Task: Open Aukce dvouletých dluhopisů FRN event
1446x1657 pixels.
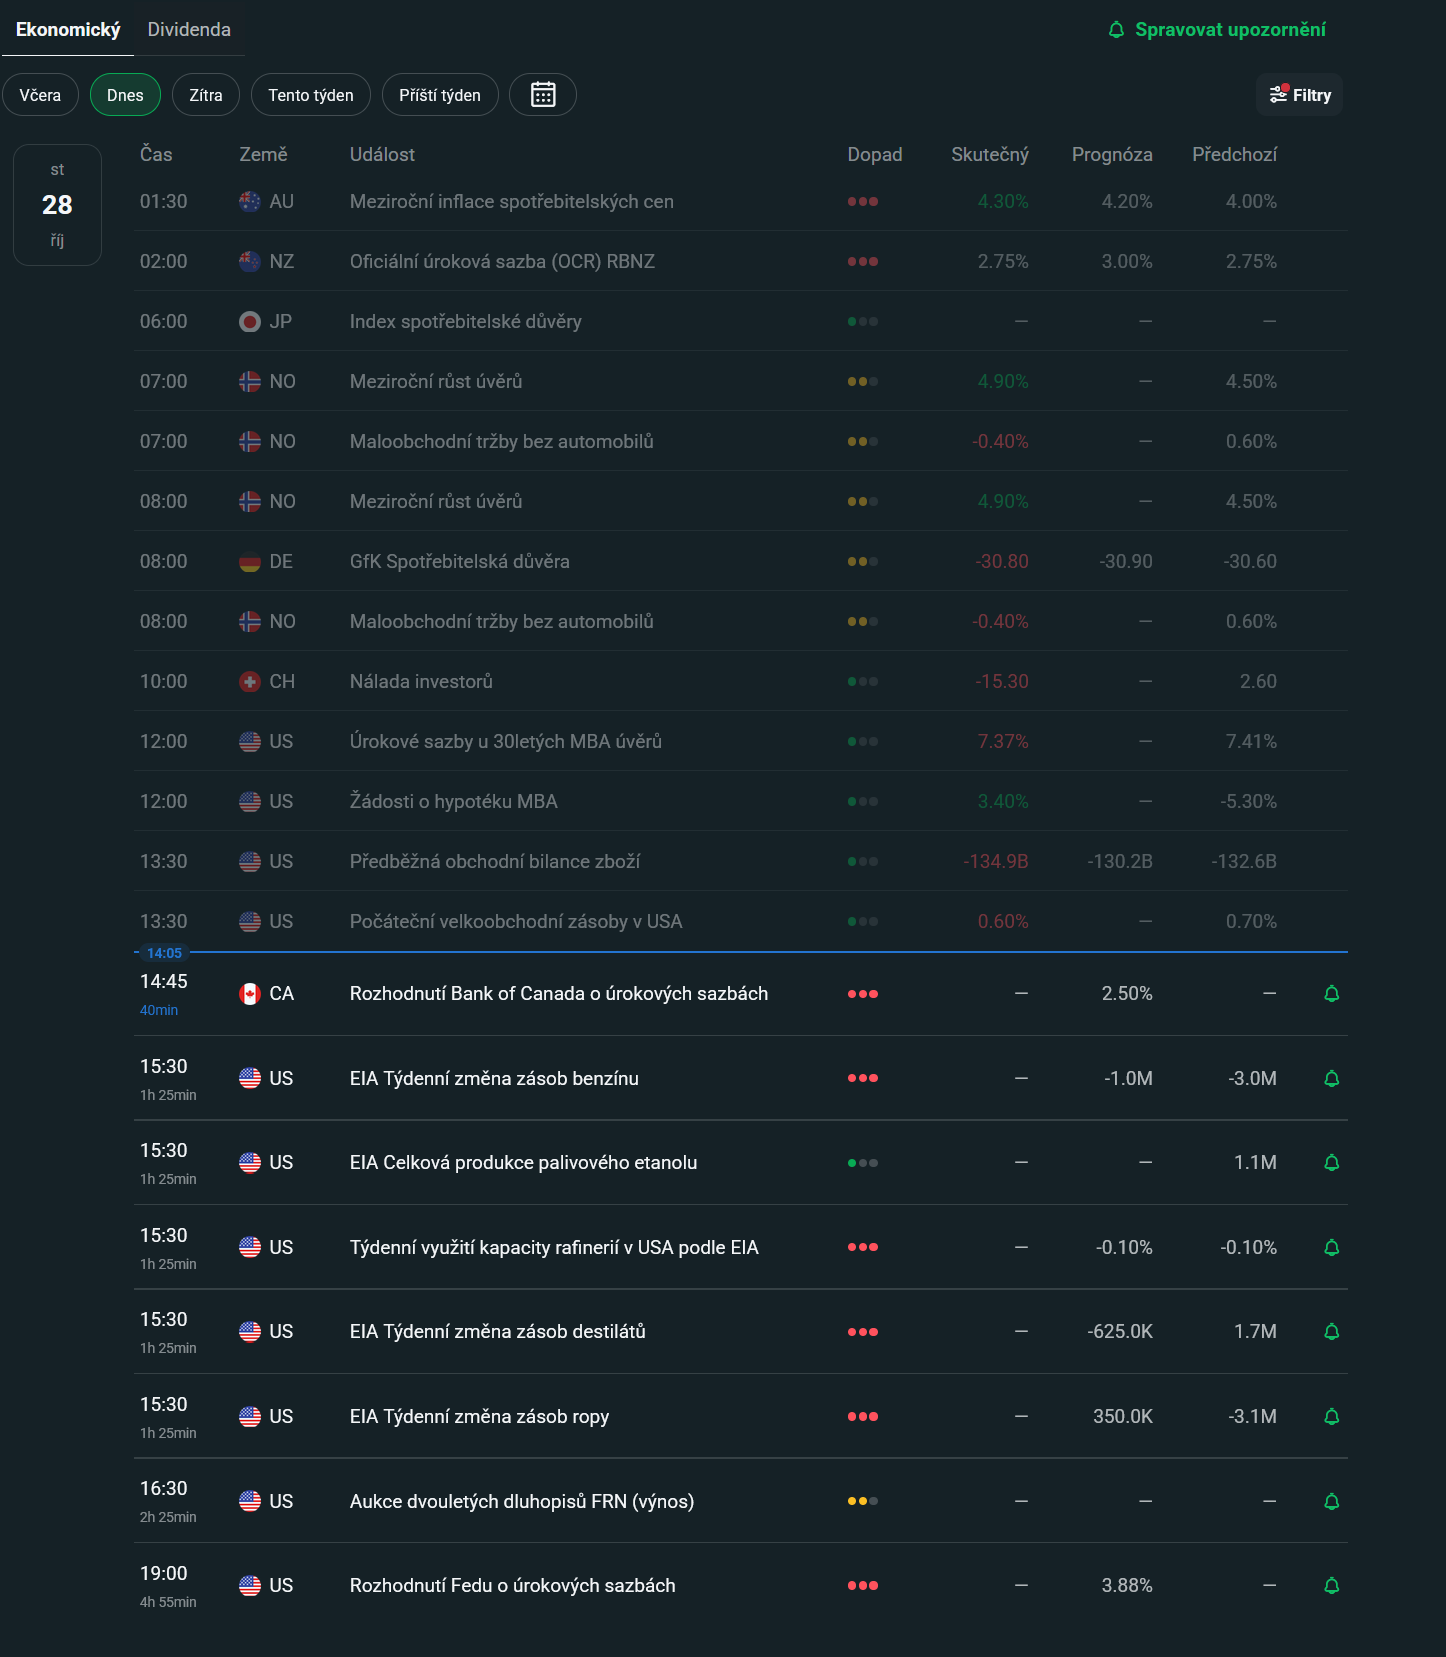Action: (522, 1501)
